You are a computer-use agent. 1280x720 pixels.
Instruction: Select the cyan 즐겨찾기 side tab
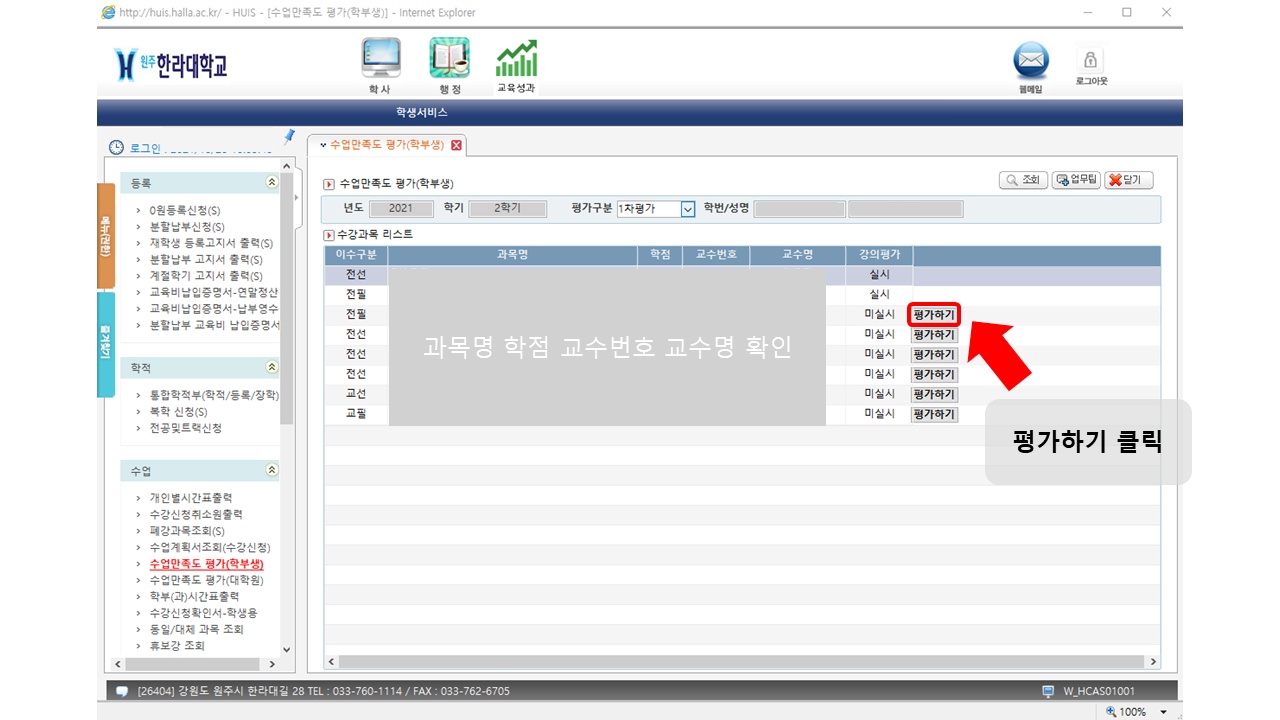(x=105, y=343)
